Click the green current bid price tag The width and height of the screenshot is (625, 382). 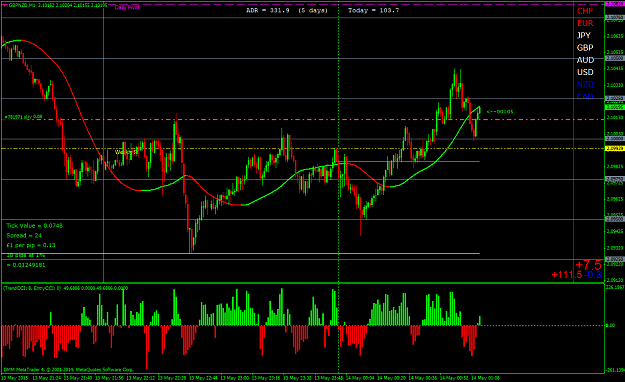coord(615,107)
